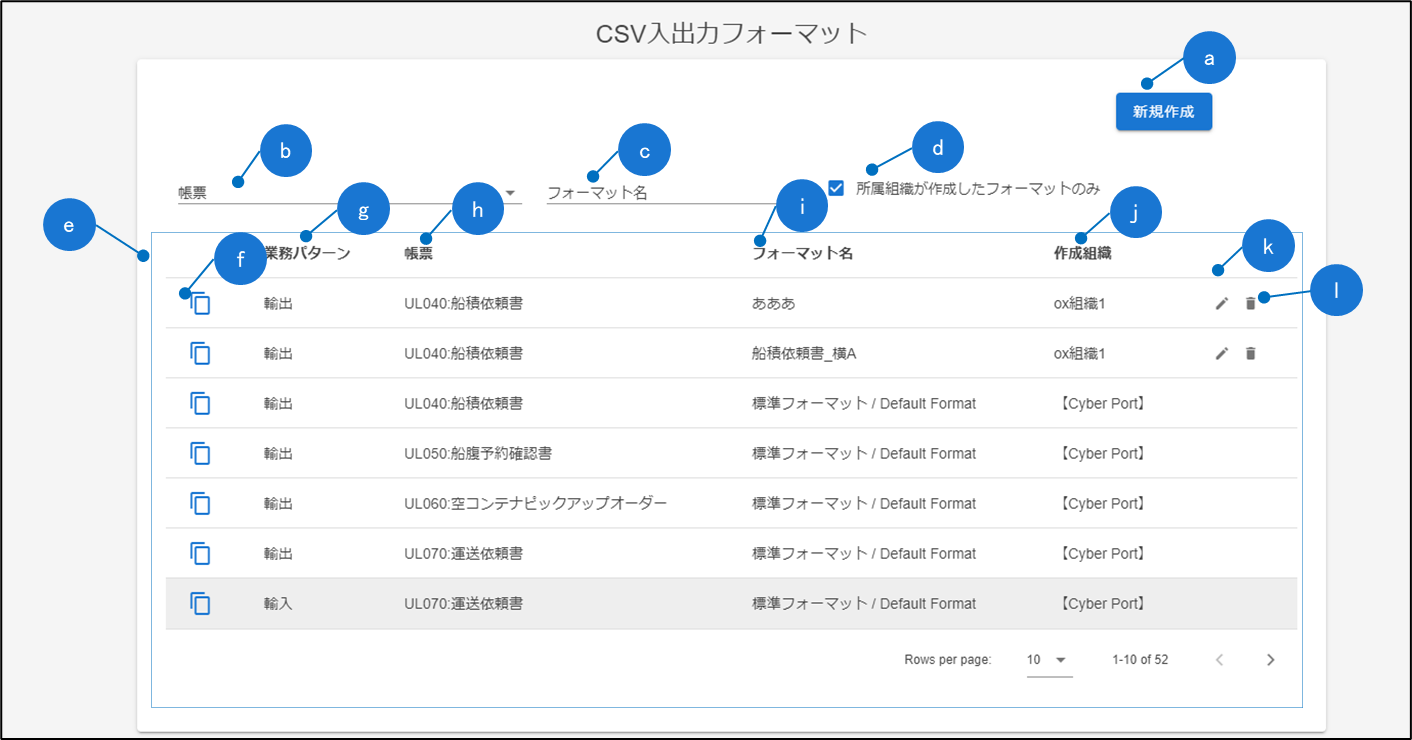Click the 新規作成 button
The image size is (1412, 740).
[x=1163, y=112]
